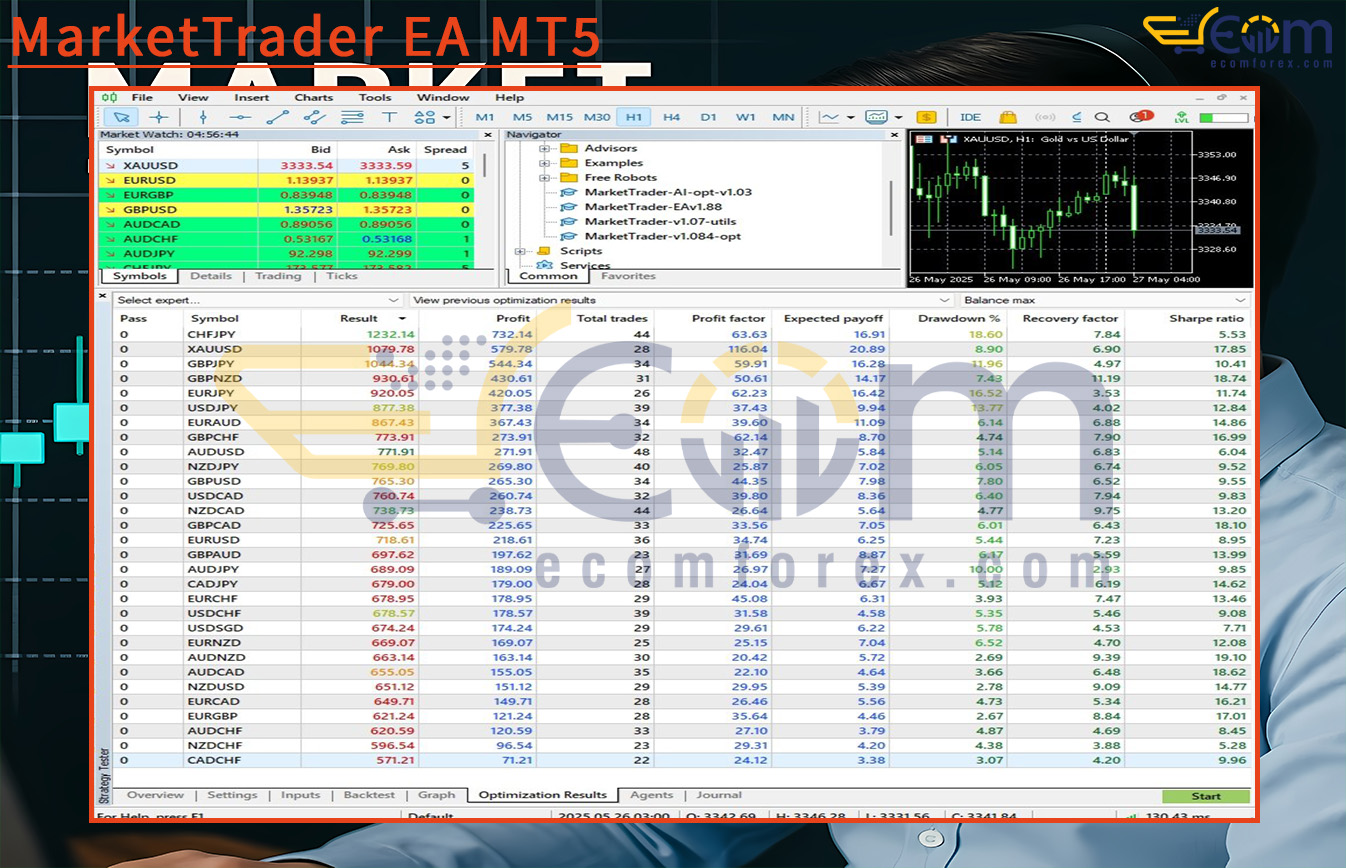Image resolution: width=1346 pixels, height=868 pixels.
Task: Open the chart type dropdown arrow
Action: coord(851,117)
